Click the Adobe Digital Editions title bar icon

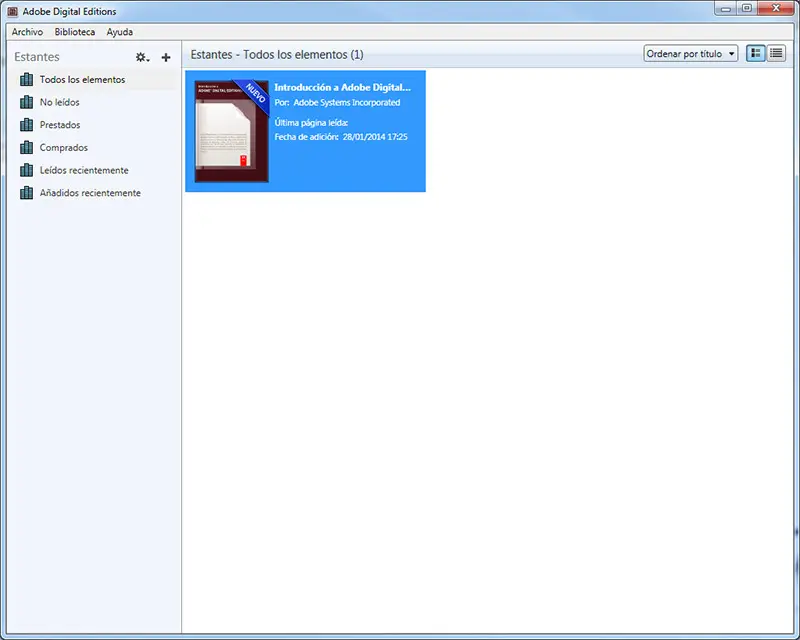tap(12, 11)
